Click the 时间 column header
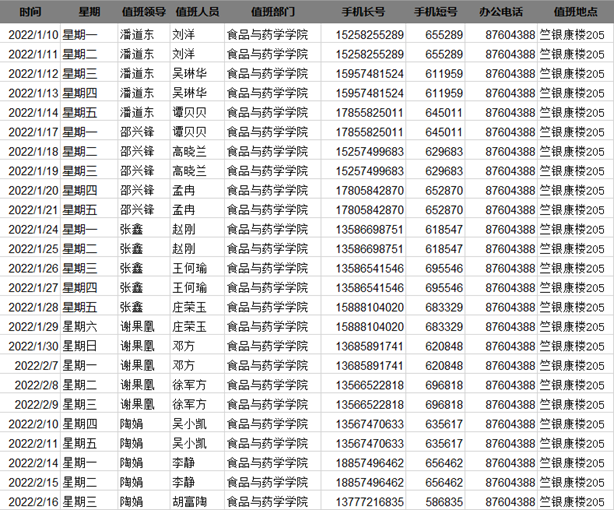This screenshot has width=614, height=510. click(31, 12)
